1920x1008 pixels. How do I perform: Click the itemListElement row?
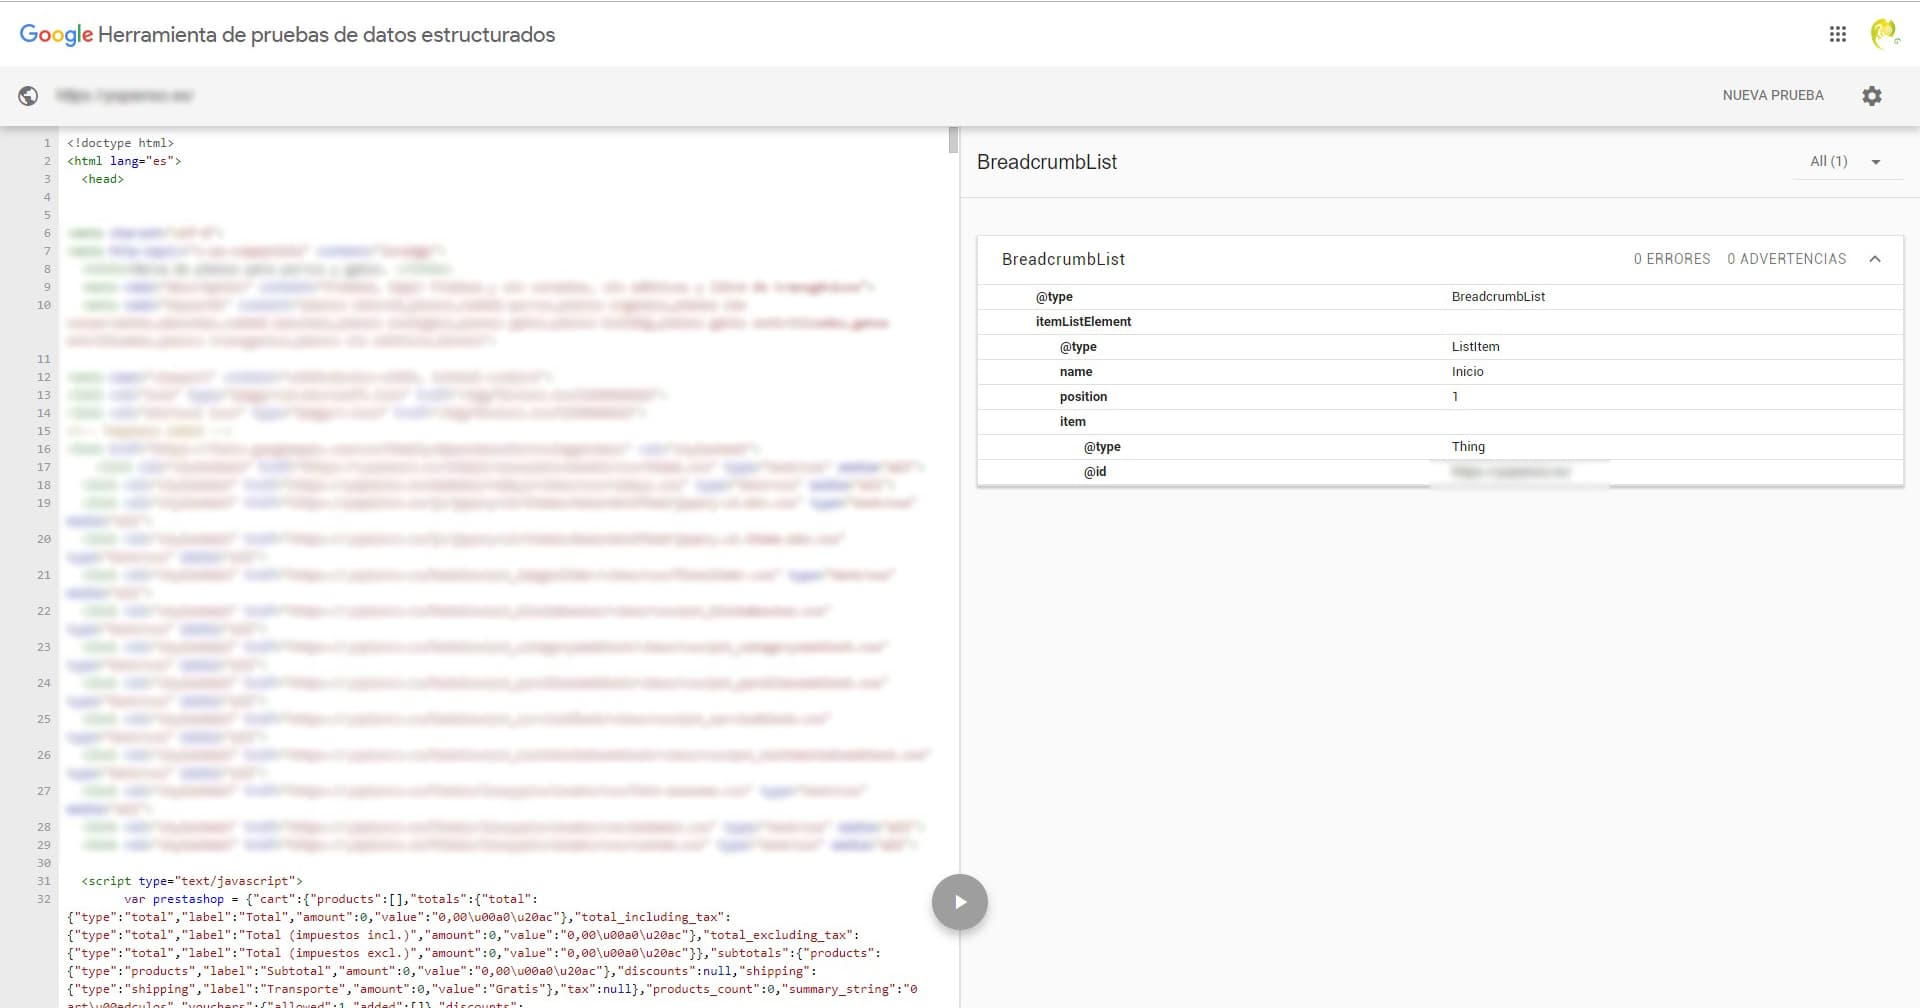[x=1083, y=322]
